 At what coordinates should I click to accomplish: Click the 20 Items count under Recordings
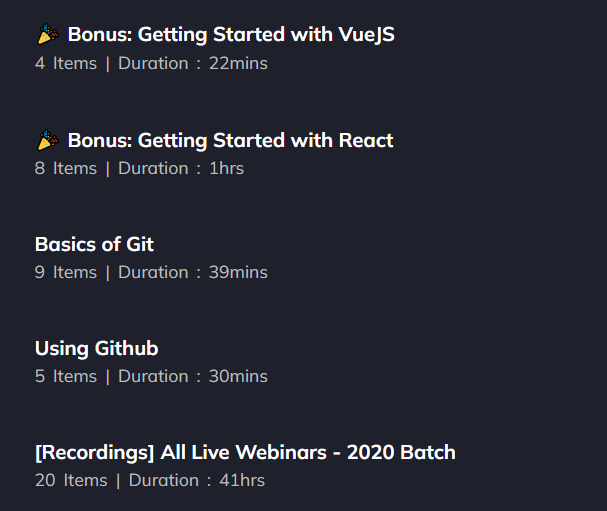(x=71, y=480)
